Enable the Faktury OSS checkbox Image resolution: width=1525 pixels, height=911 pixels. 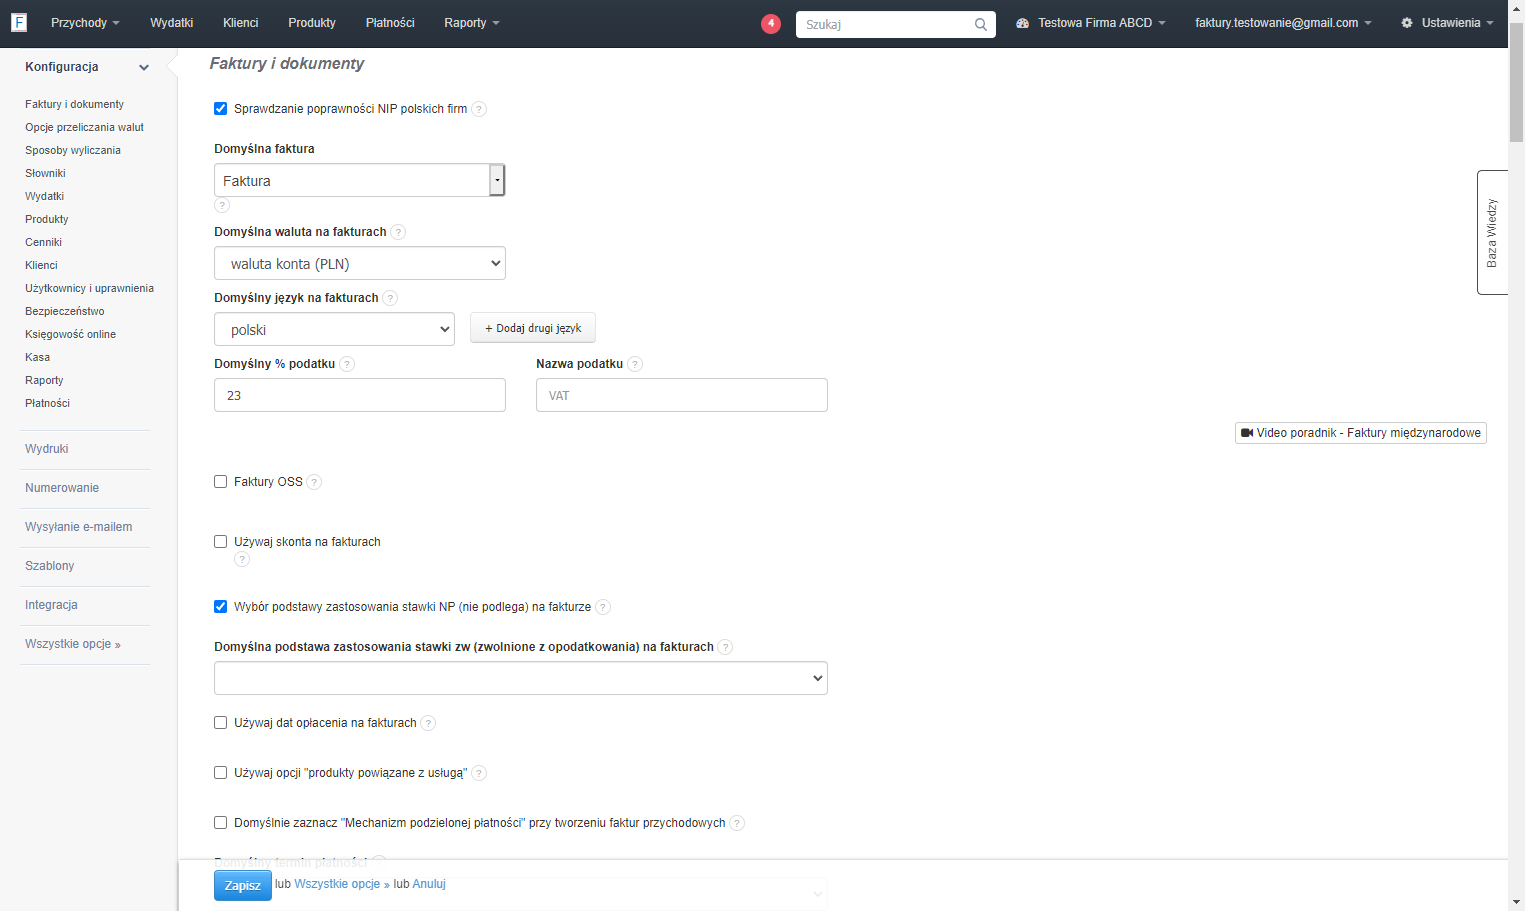[221, 482]
